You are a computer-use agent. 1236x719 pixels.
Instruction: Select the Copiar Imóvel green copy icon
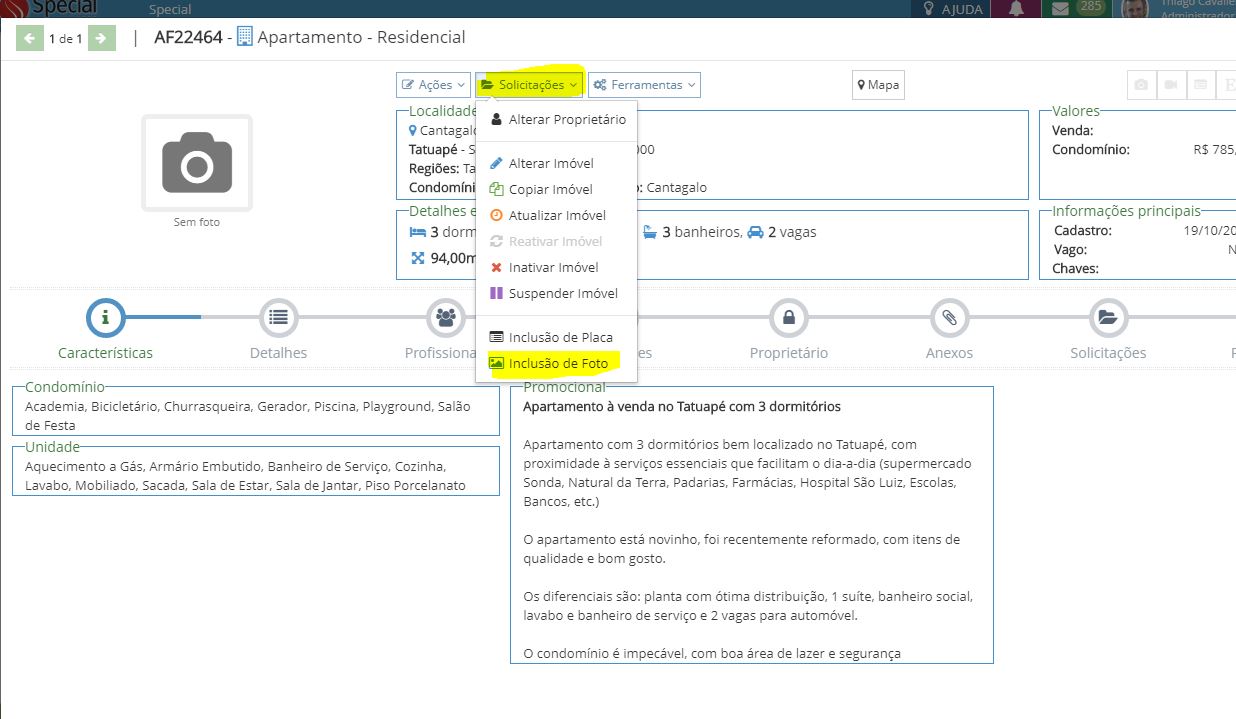coord(497,189)
